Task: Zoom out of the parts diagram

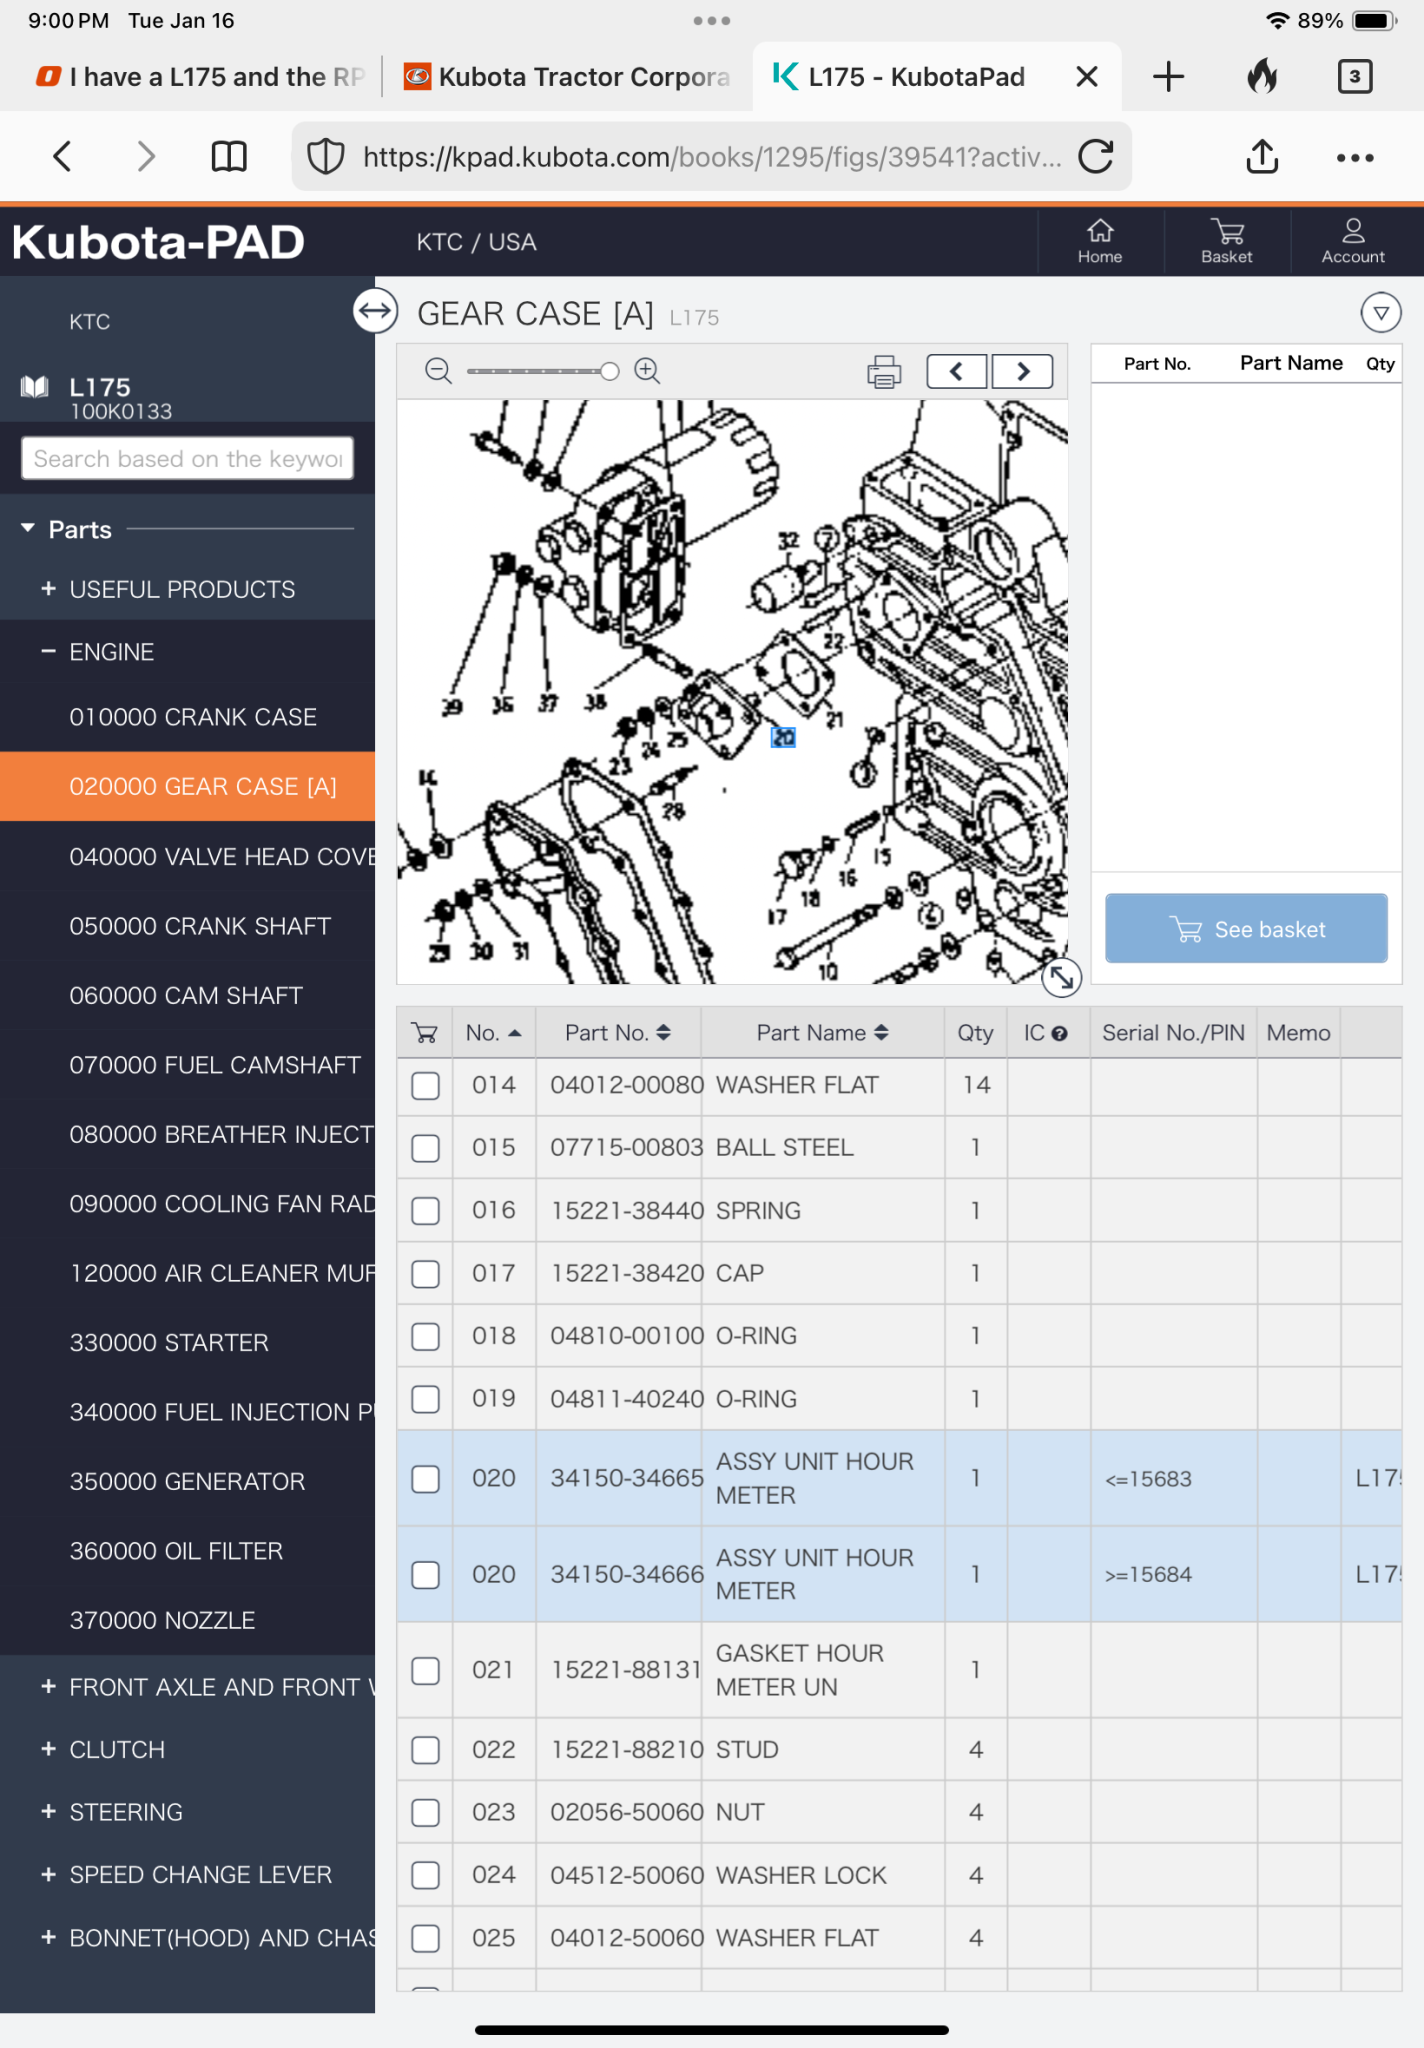Action: click(438, 371)
